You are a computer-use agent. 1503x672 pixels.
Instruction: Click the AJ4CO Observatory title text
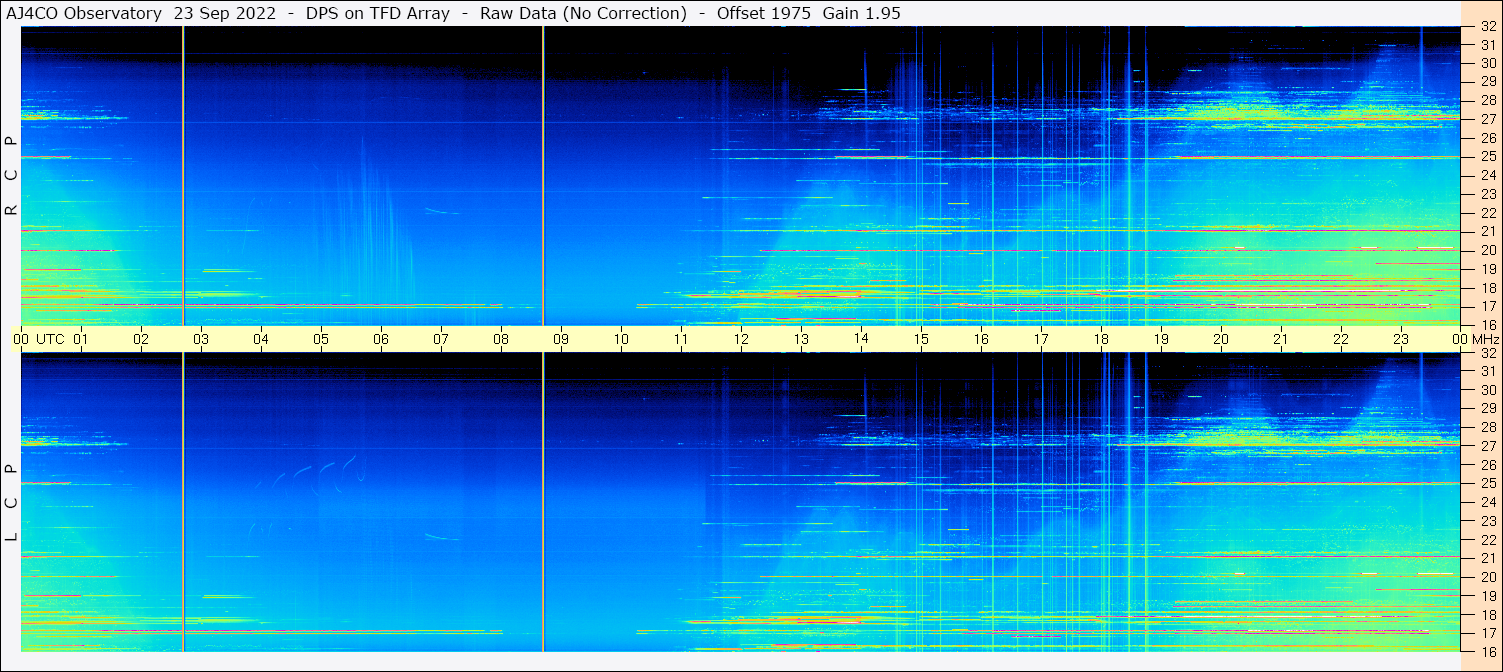tap(84, 13)
